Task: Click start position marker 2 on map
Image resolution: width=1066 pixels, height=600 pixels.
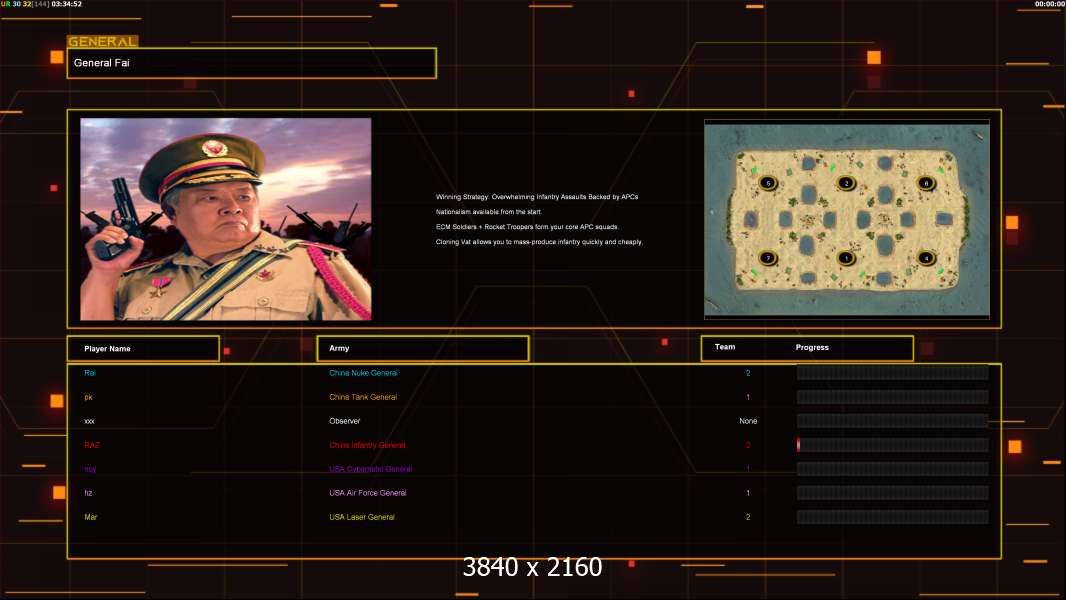Action: (846, 183)
